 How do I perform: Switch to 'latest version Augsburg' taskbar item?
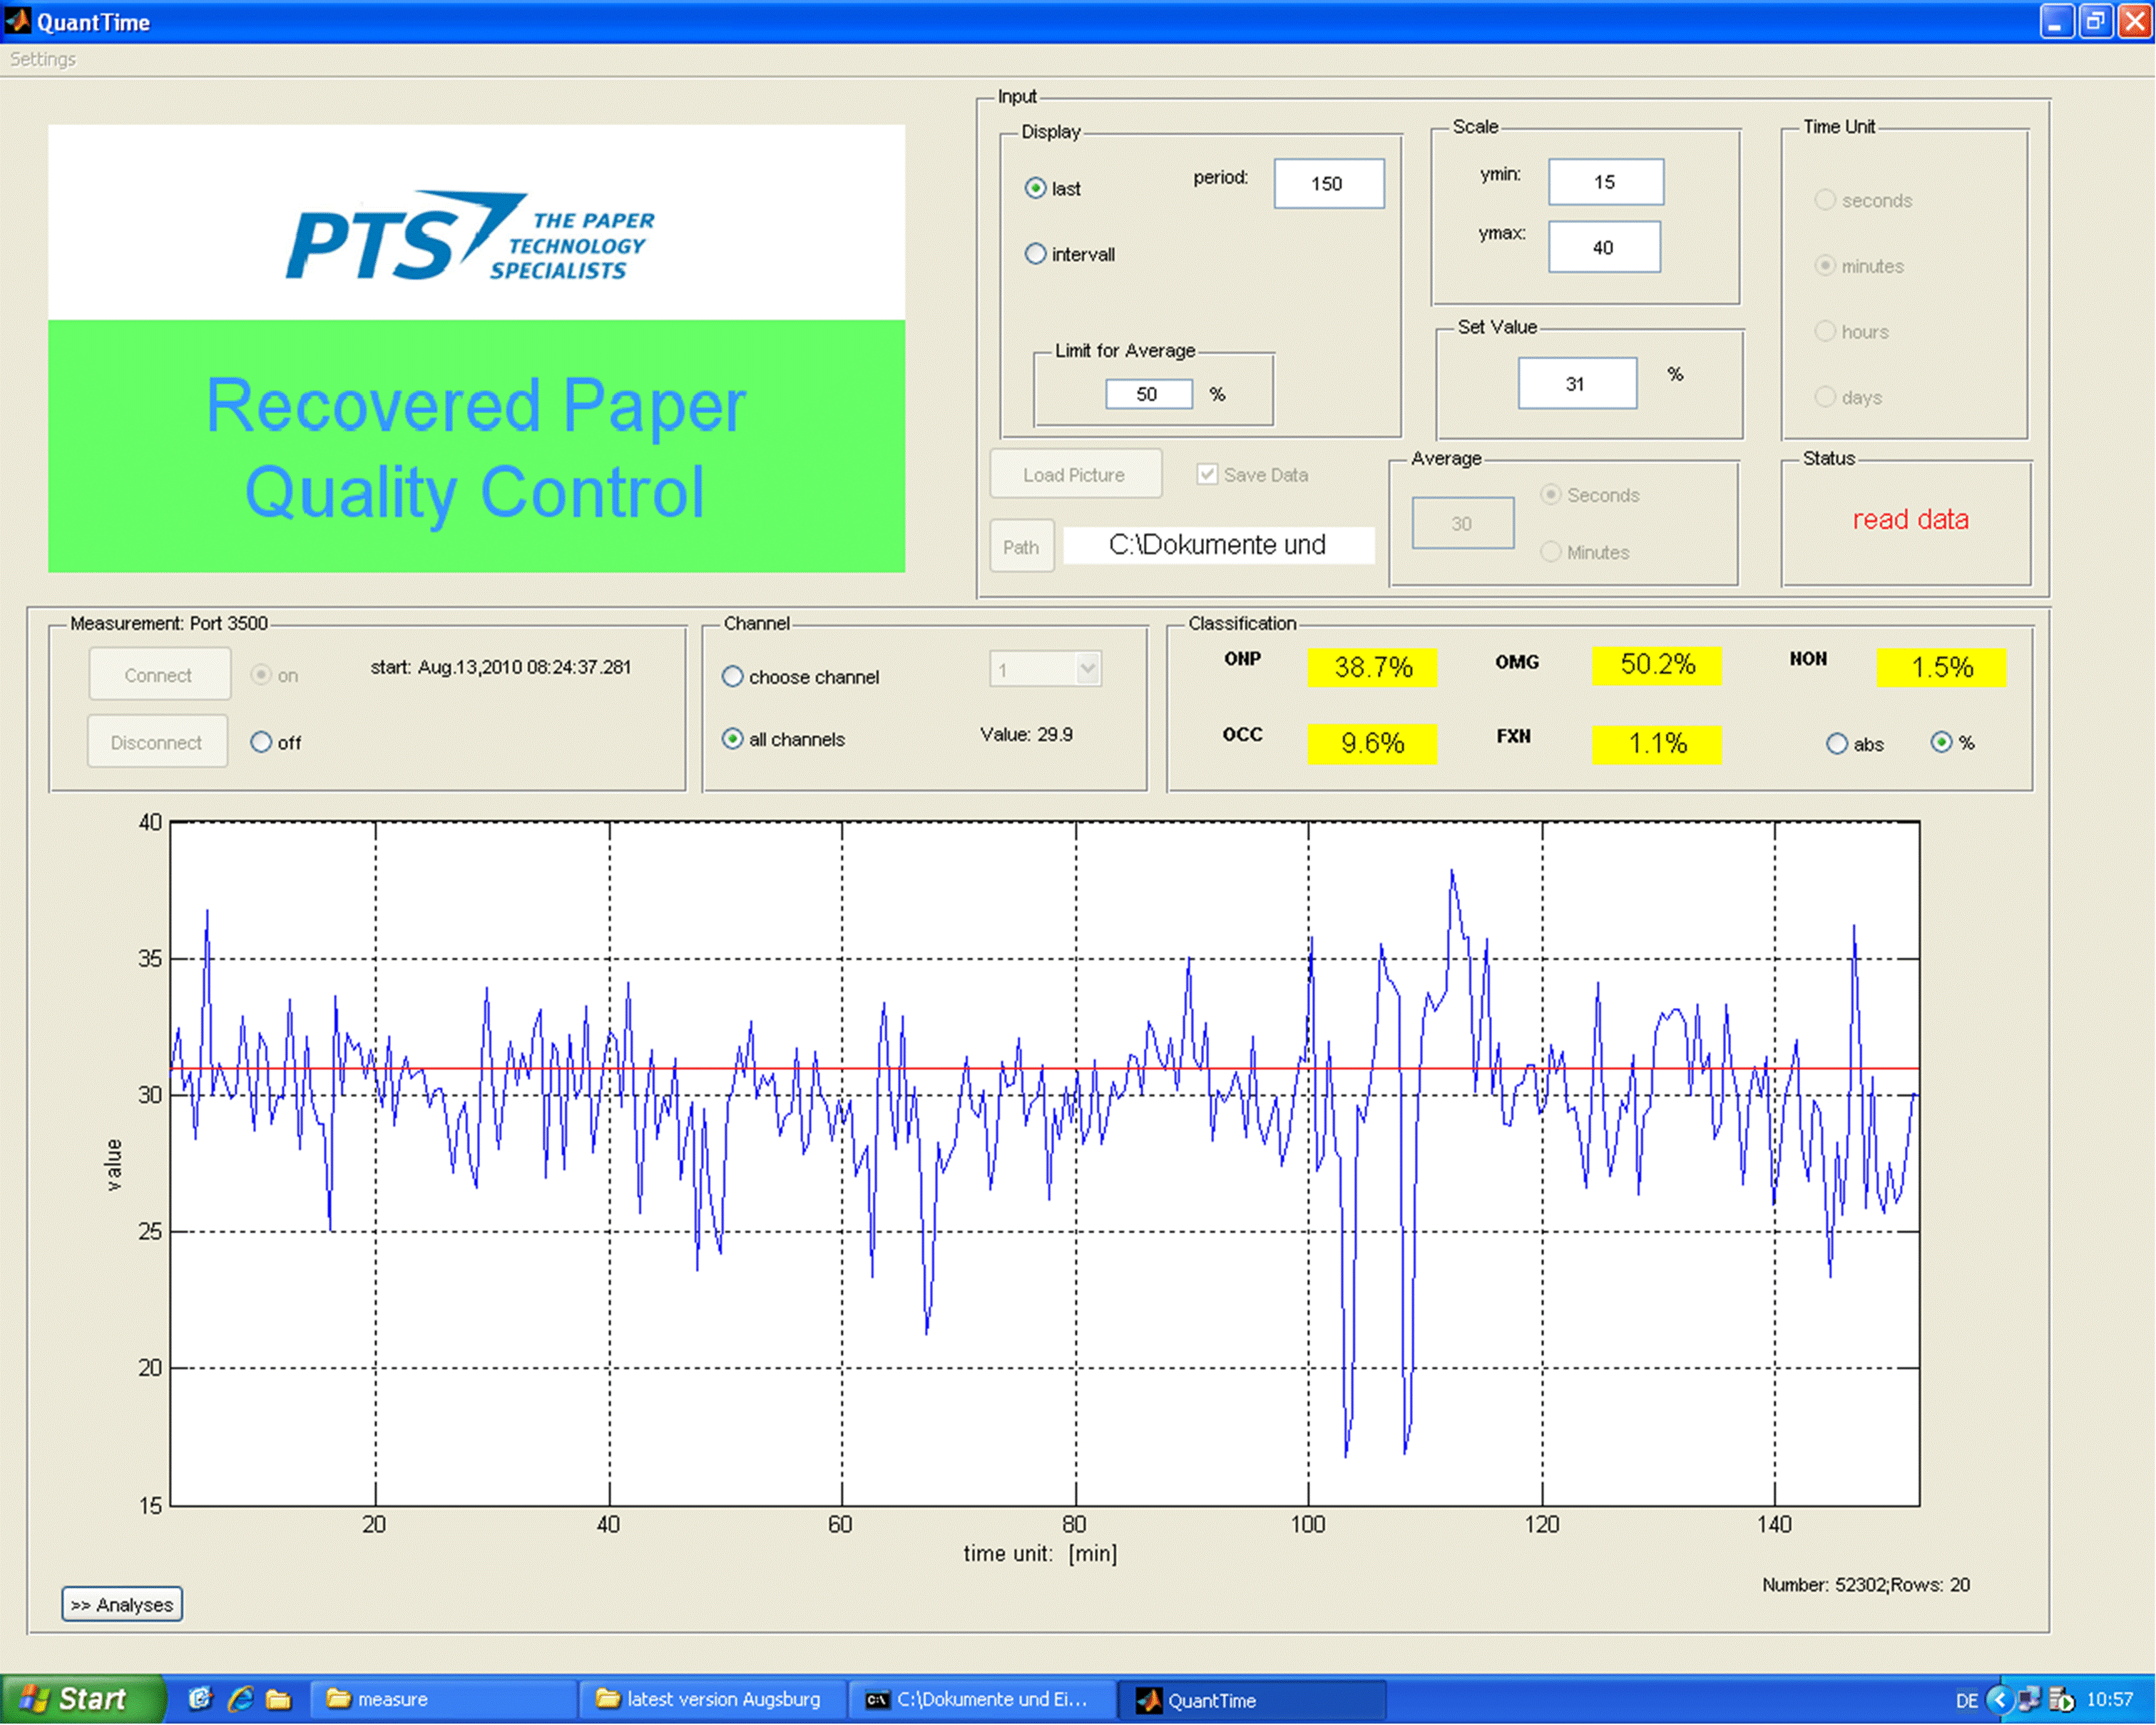click(713, 1699)
